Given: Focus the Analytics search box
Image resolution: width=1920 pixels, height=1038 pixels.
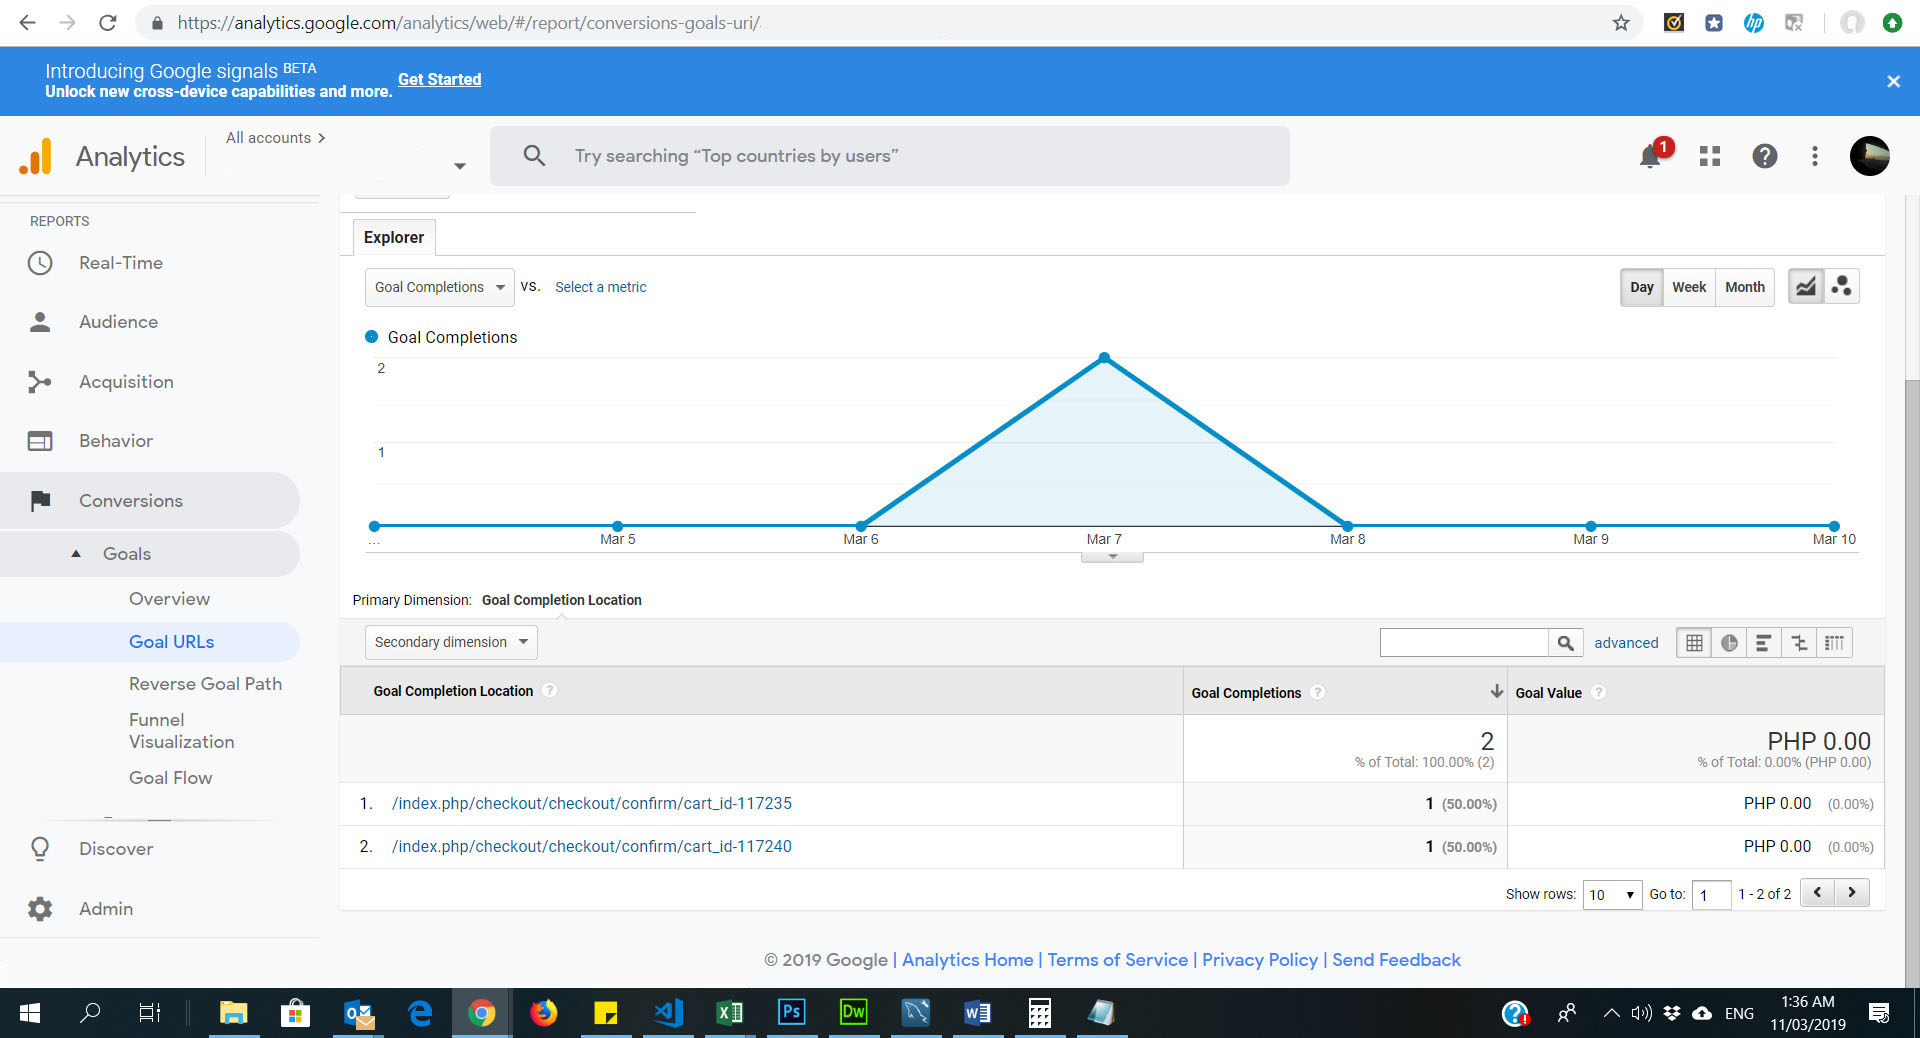Looking at the screenshot, I should (890, 156).
